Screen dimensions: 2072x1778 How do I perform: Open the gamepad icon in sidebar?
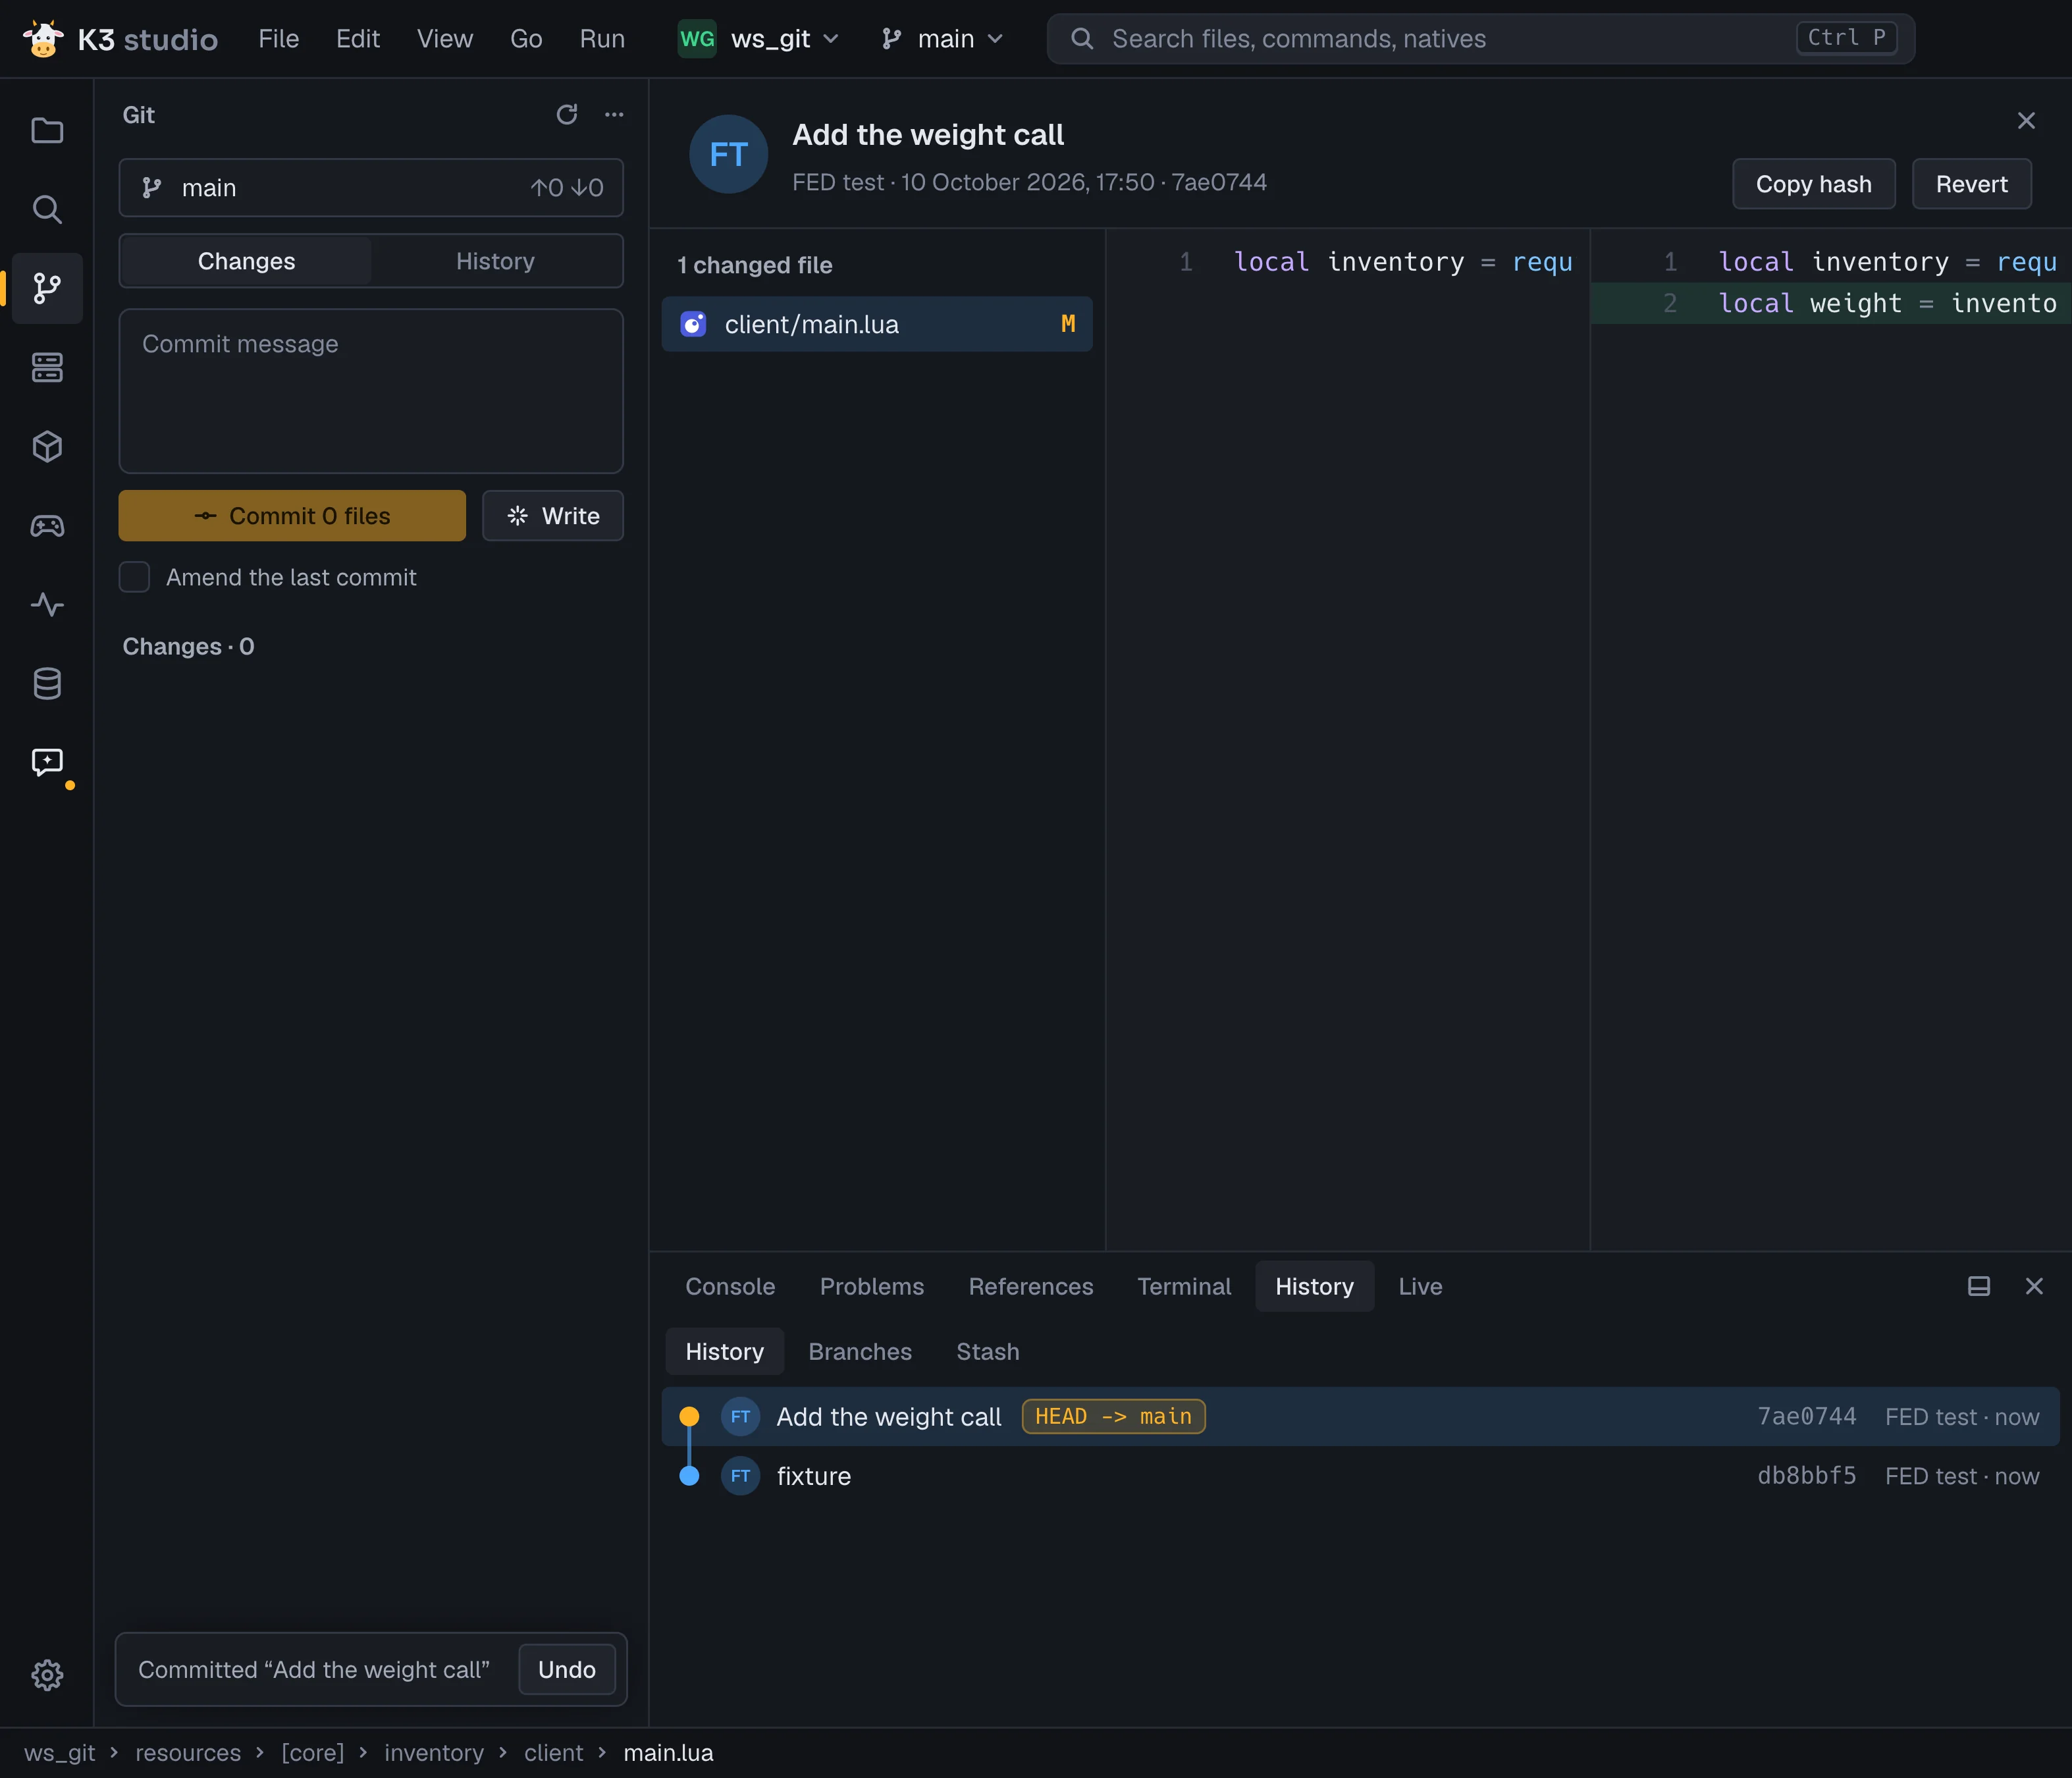click(47, 525)
